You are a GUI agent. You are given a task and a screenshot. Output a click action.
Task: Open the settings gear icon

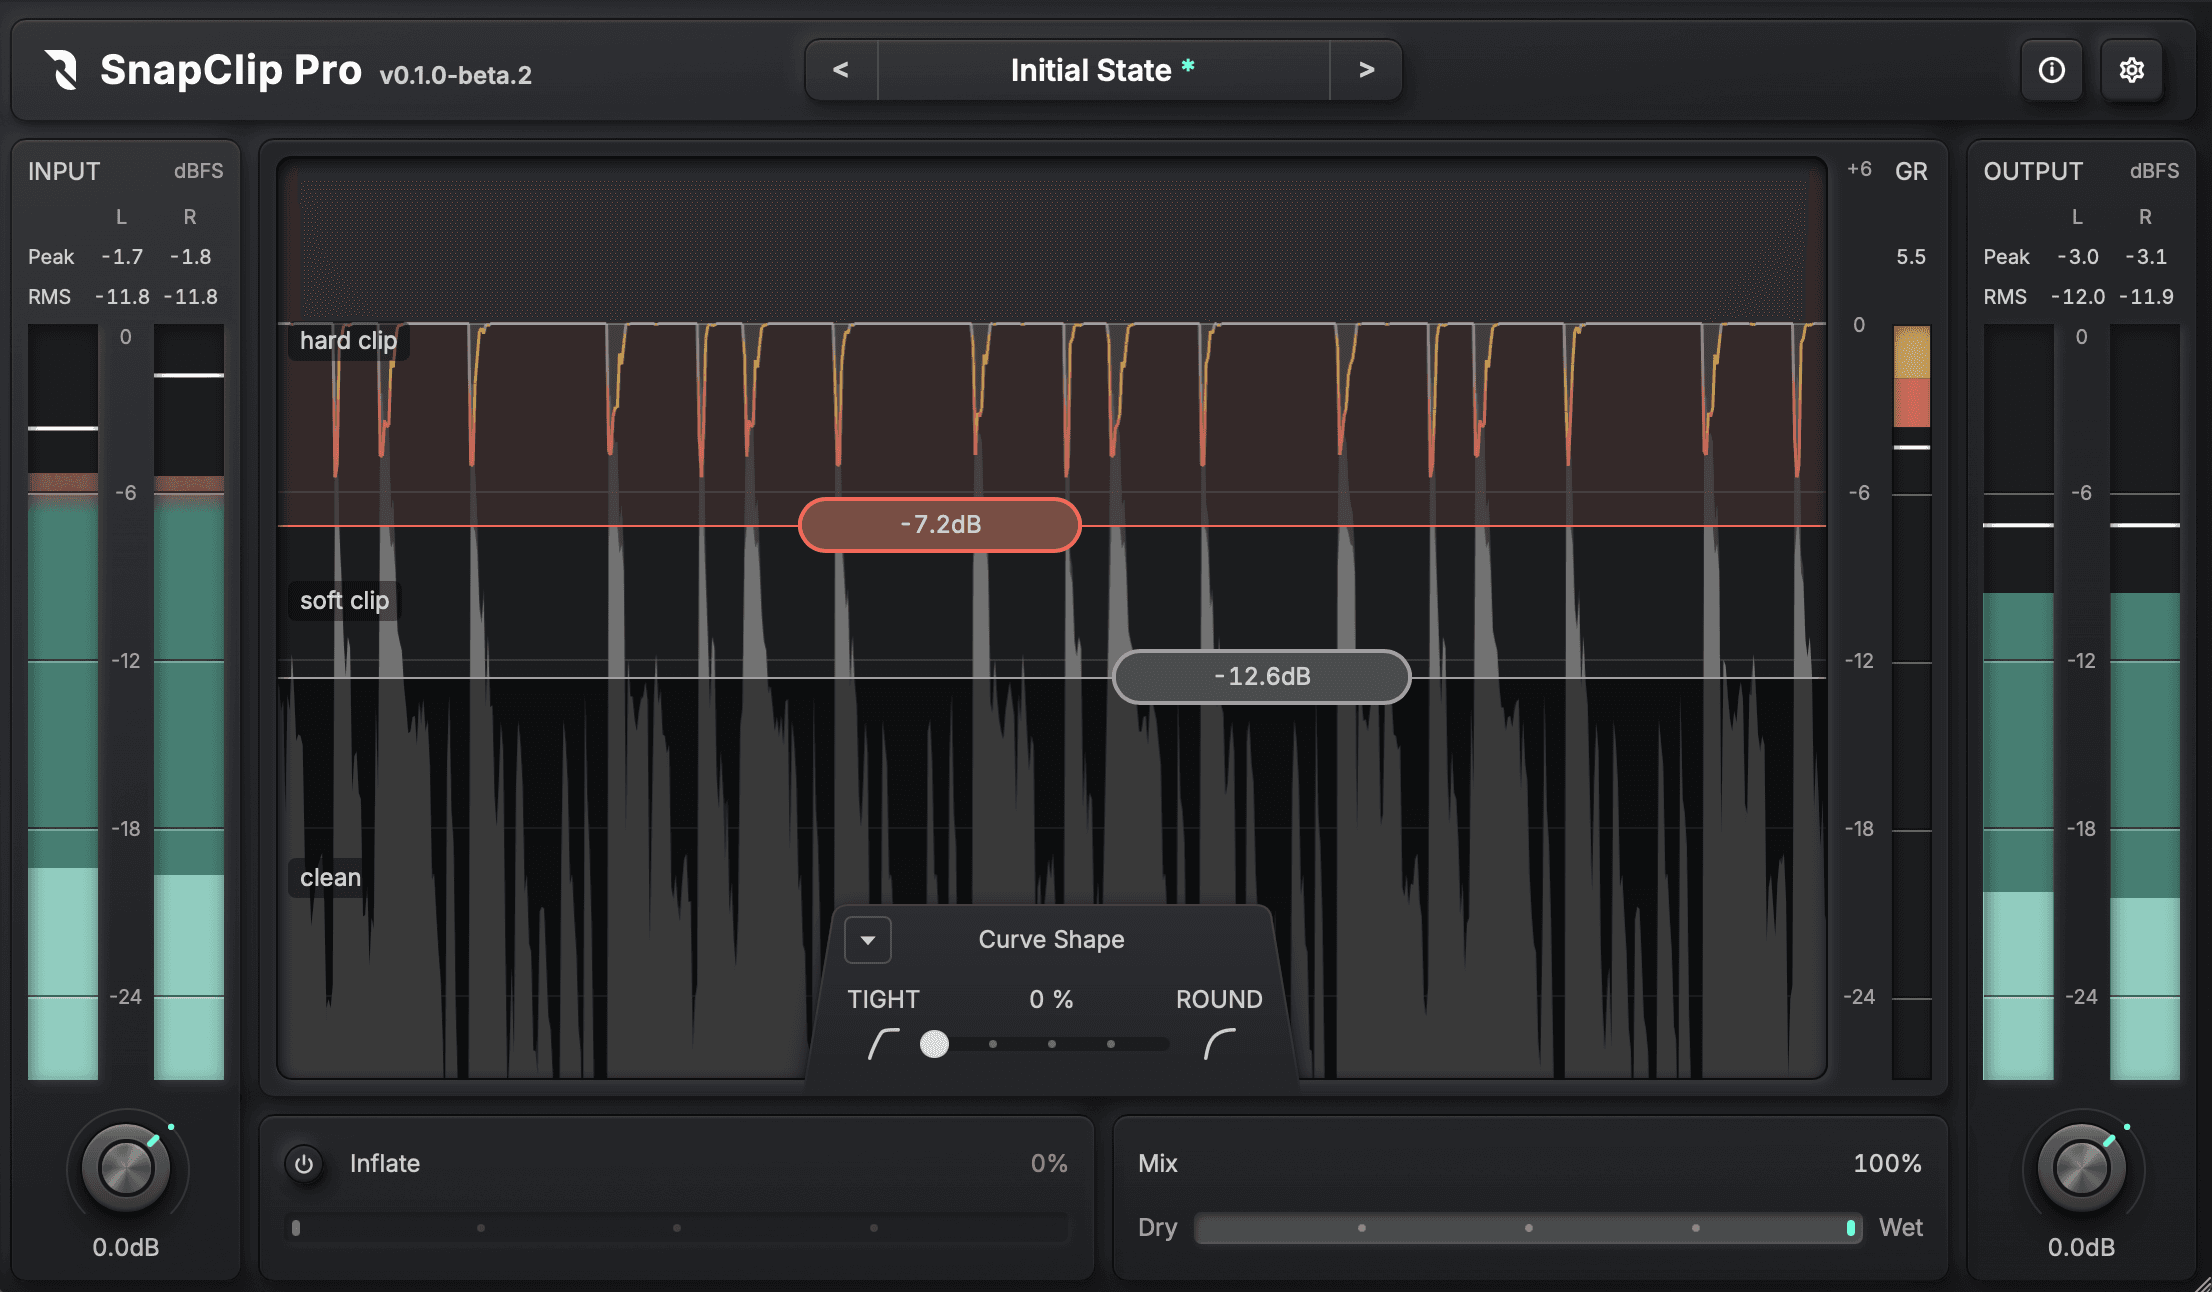coord(2131,70)
